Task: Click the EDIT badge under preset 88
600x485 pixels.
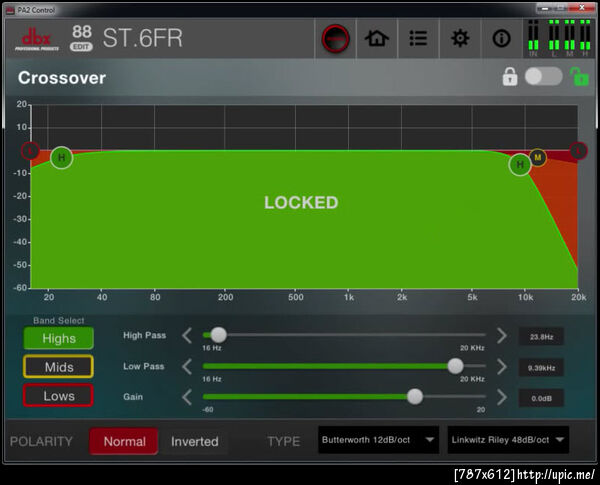Action: pos(81,47)
